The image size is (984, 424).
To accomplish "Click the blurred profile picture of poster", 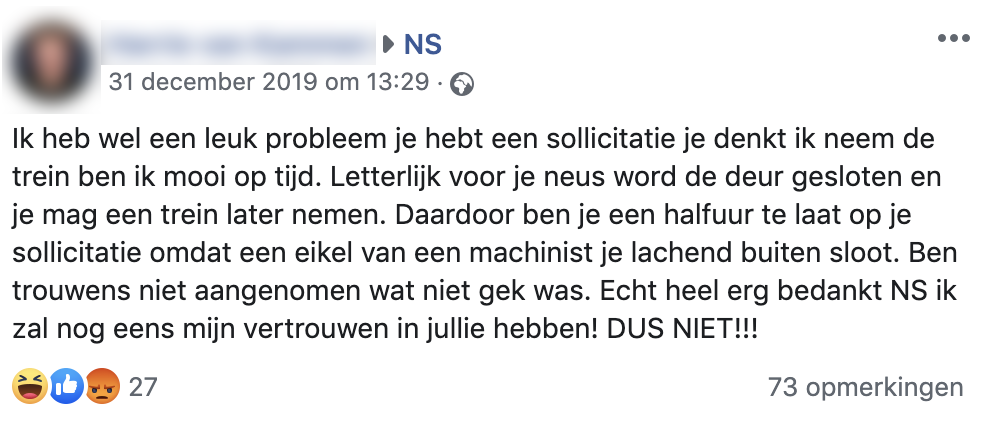I will coord(54,59).
